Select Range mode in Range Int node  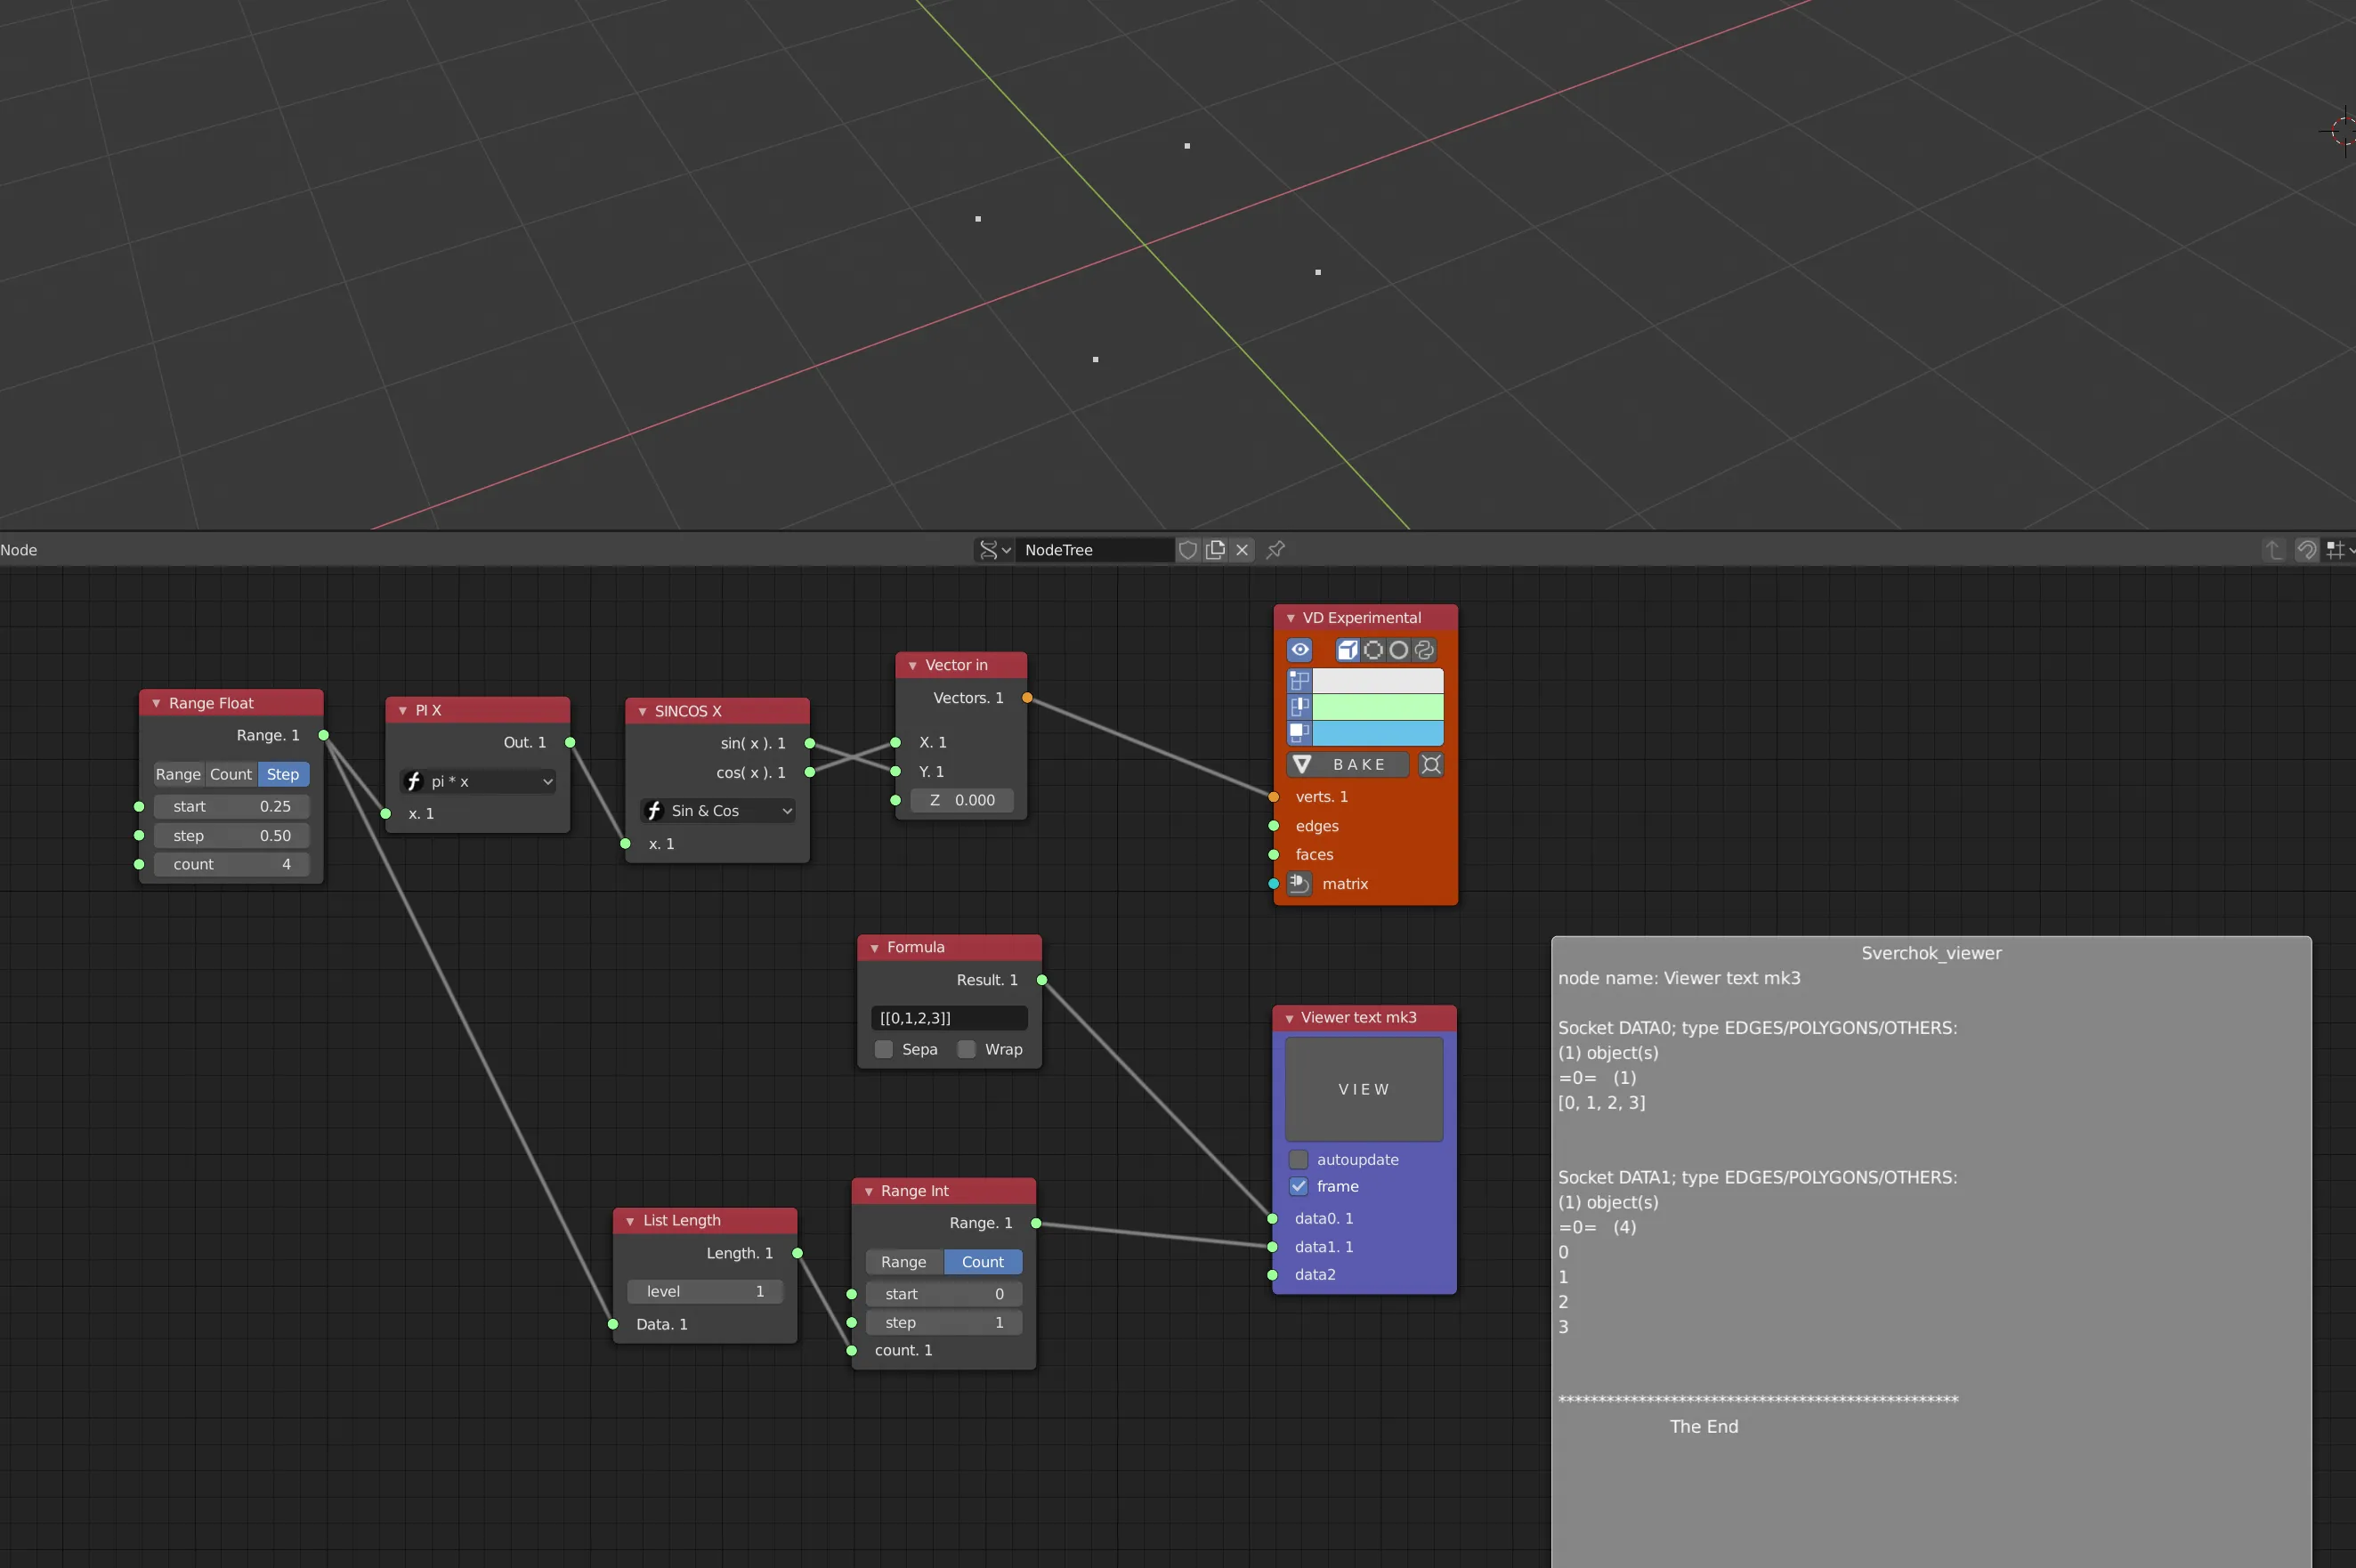coord(903,1262)
